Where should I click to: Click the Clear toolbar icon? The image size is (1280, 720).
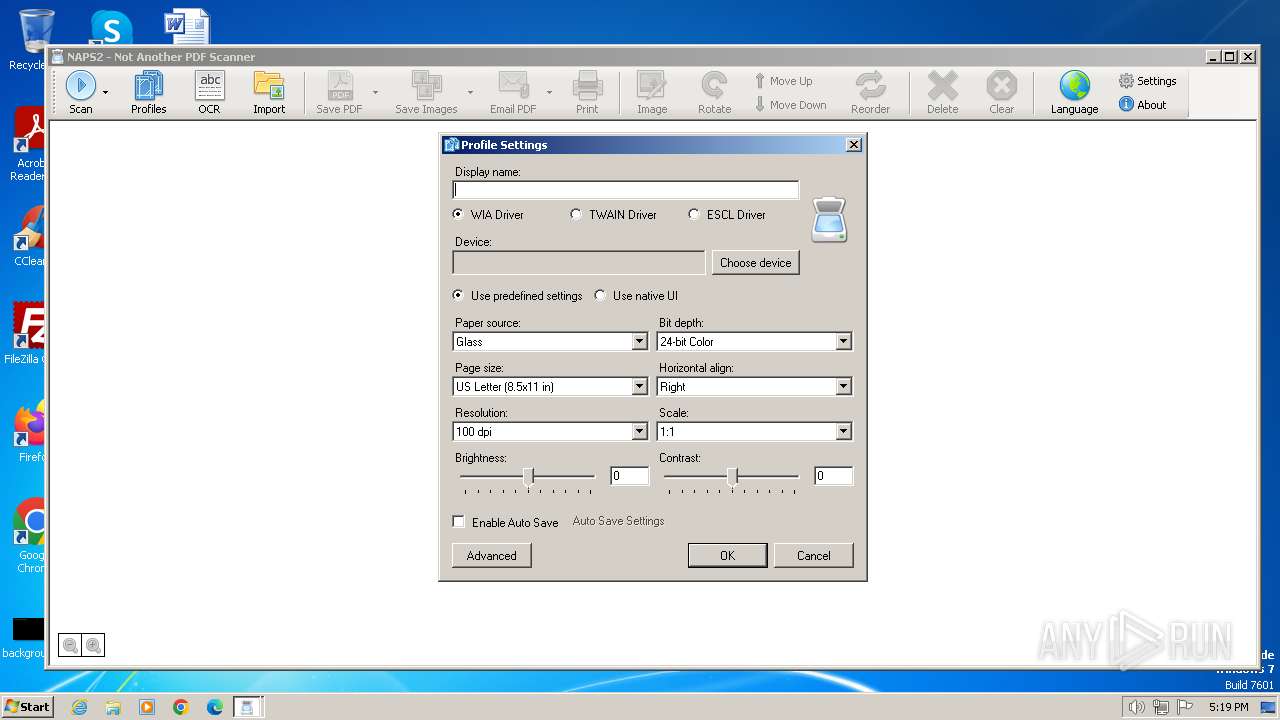click(x=1001, y=93)
